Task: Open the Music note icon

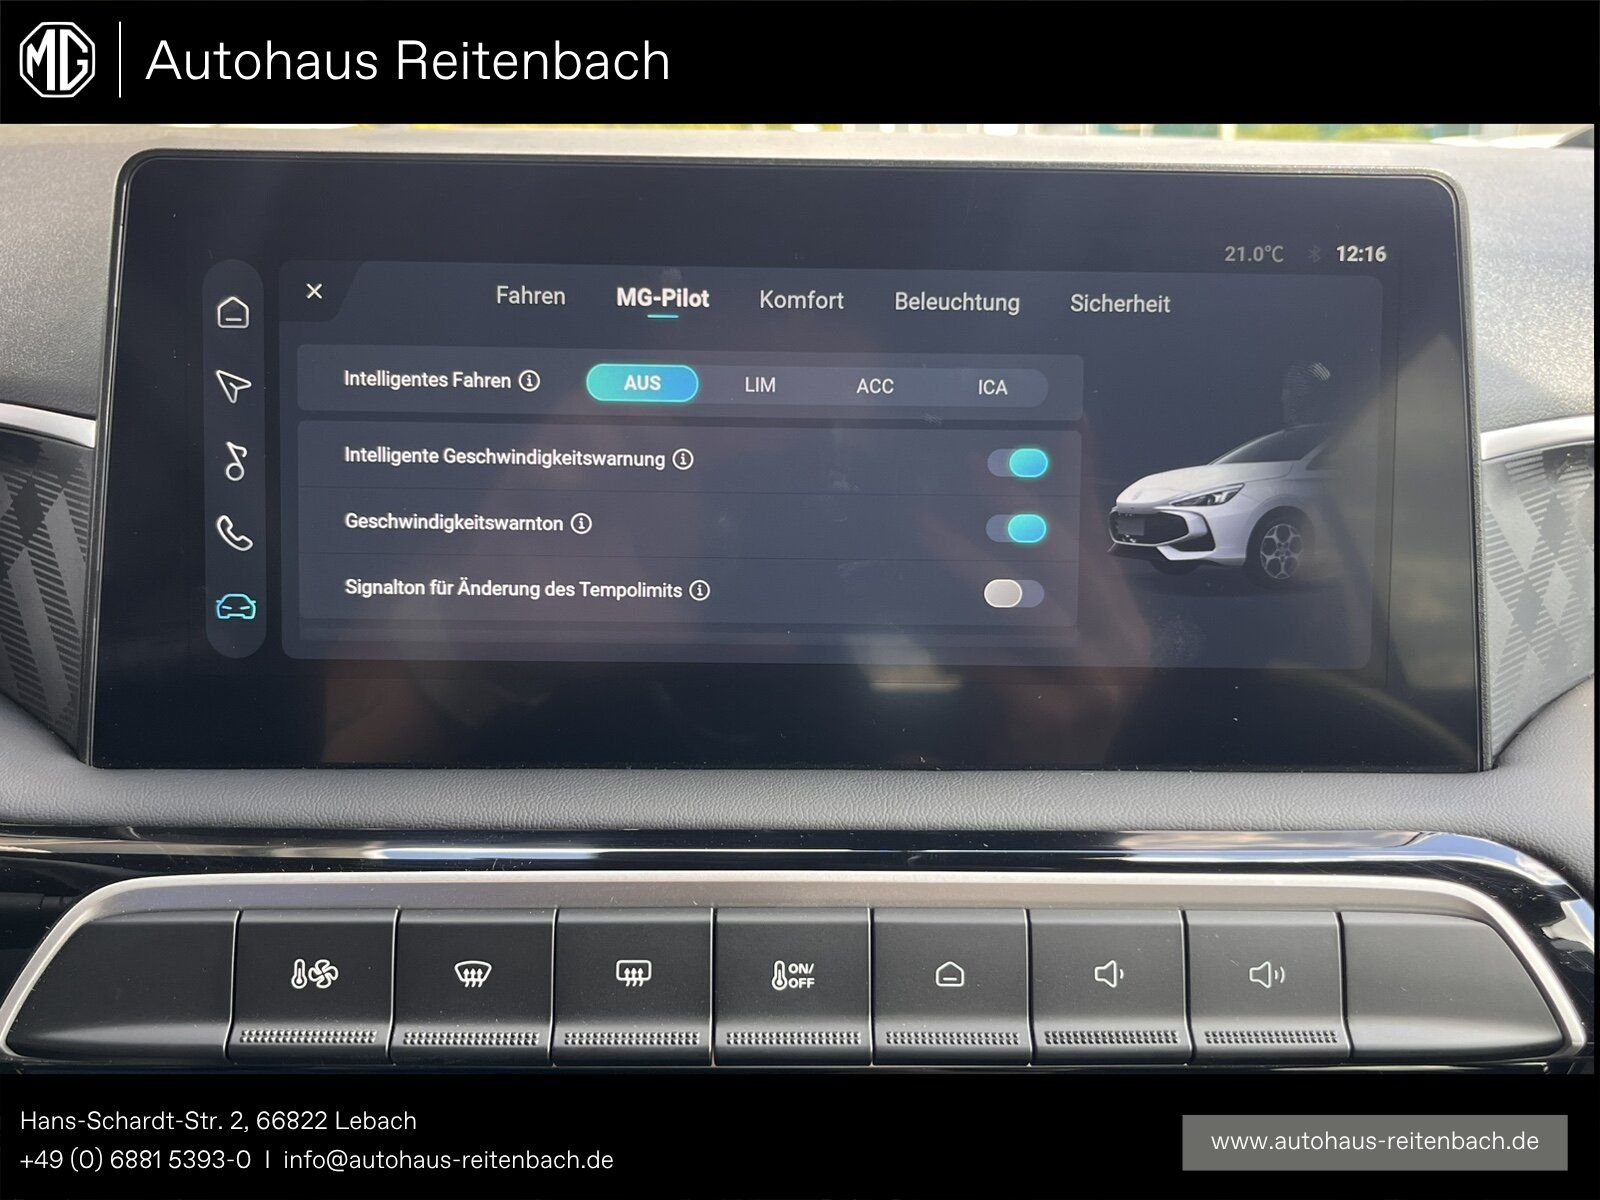Action: click(x=235, y=461)
